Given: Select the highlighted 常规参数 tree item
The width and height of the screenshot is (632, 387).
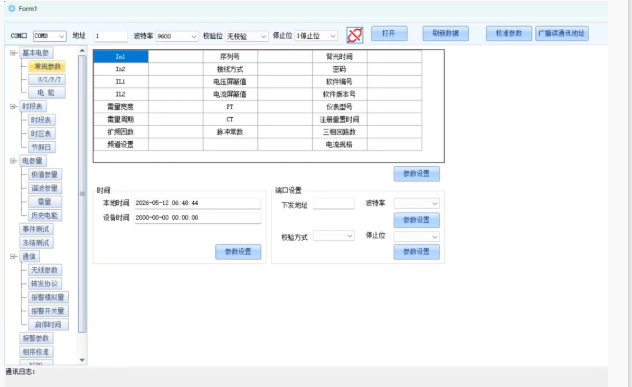Looking at the screenshot, I should tap(47, 67).
